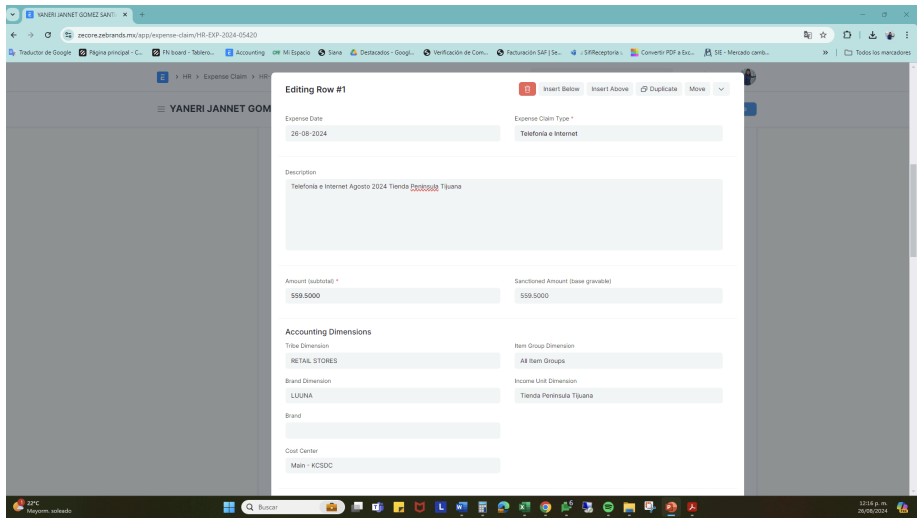Click the Duplicate row button
The width and height of the screenshot is (922, 524).
[x=658, y=89]
